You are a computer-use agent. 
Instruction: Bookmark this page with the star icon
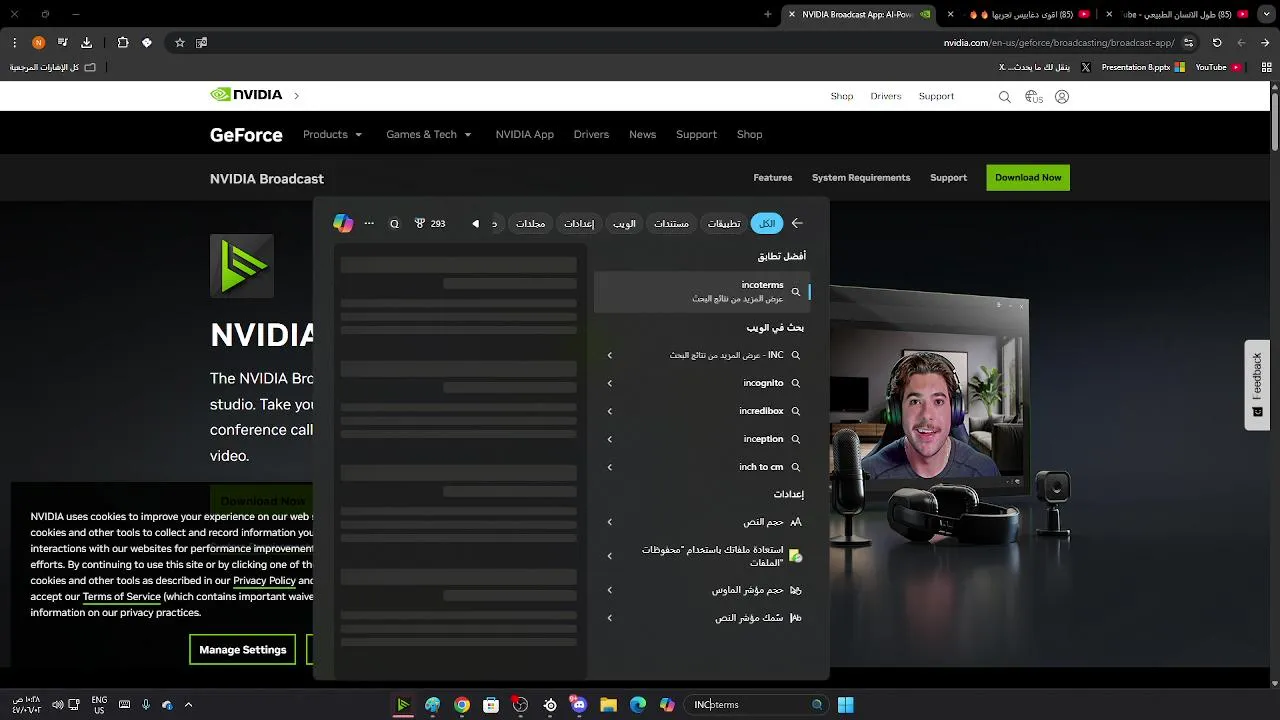180,43
